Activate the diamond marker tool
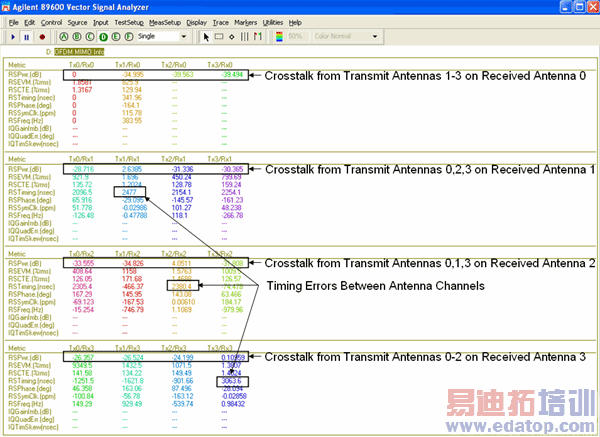 click(x=232, y=37)
